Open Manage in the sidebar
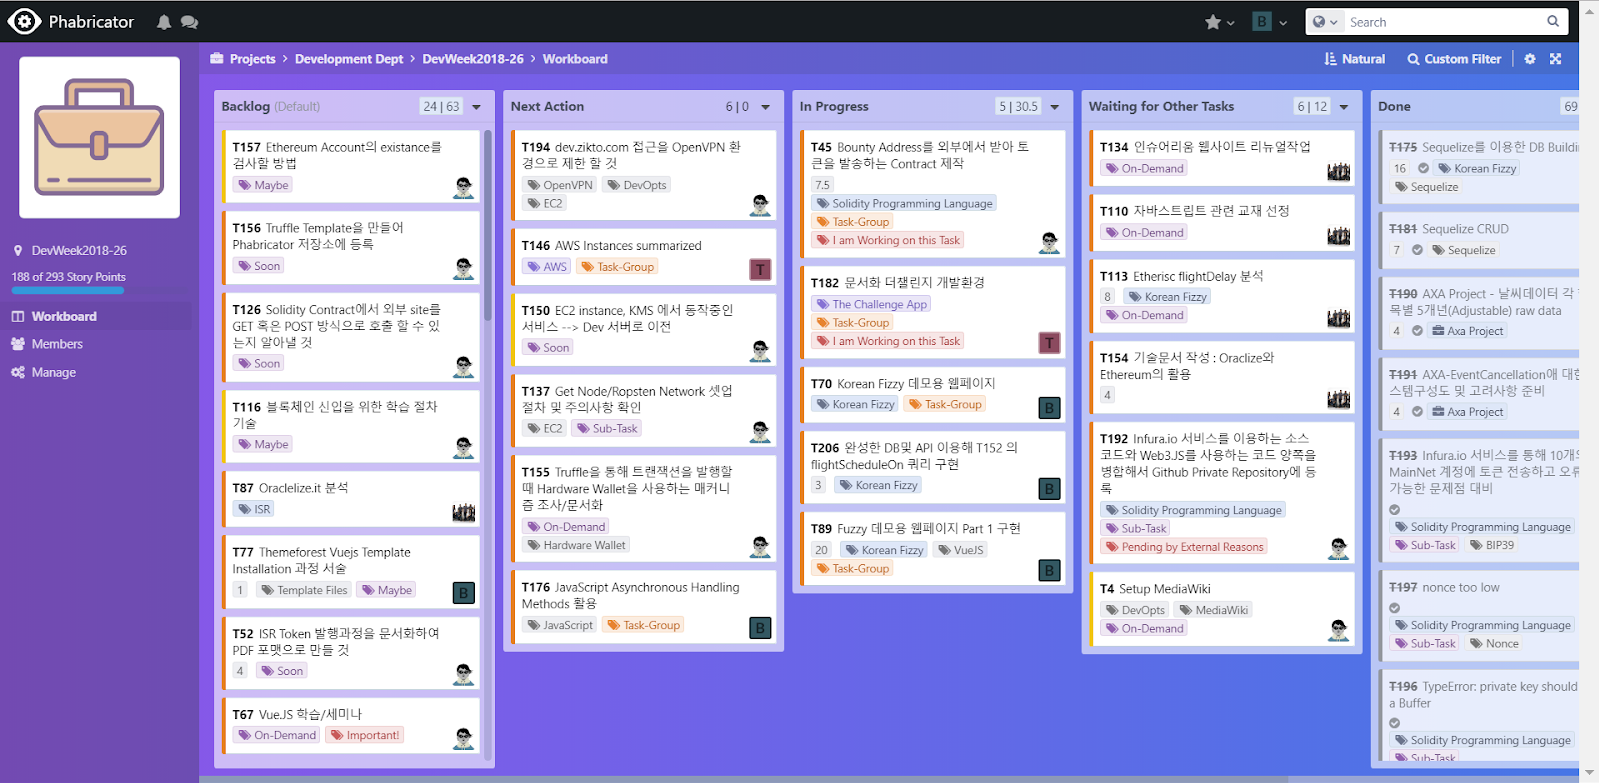Screen dimensions: 1599x783 point(53,372)
